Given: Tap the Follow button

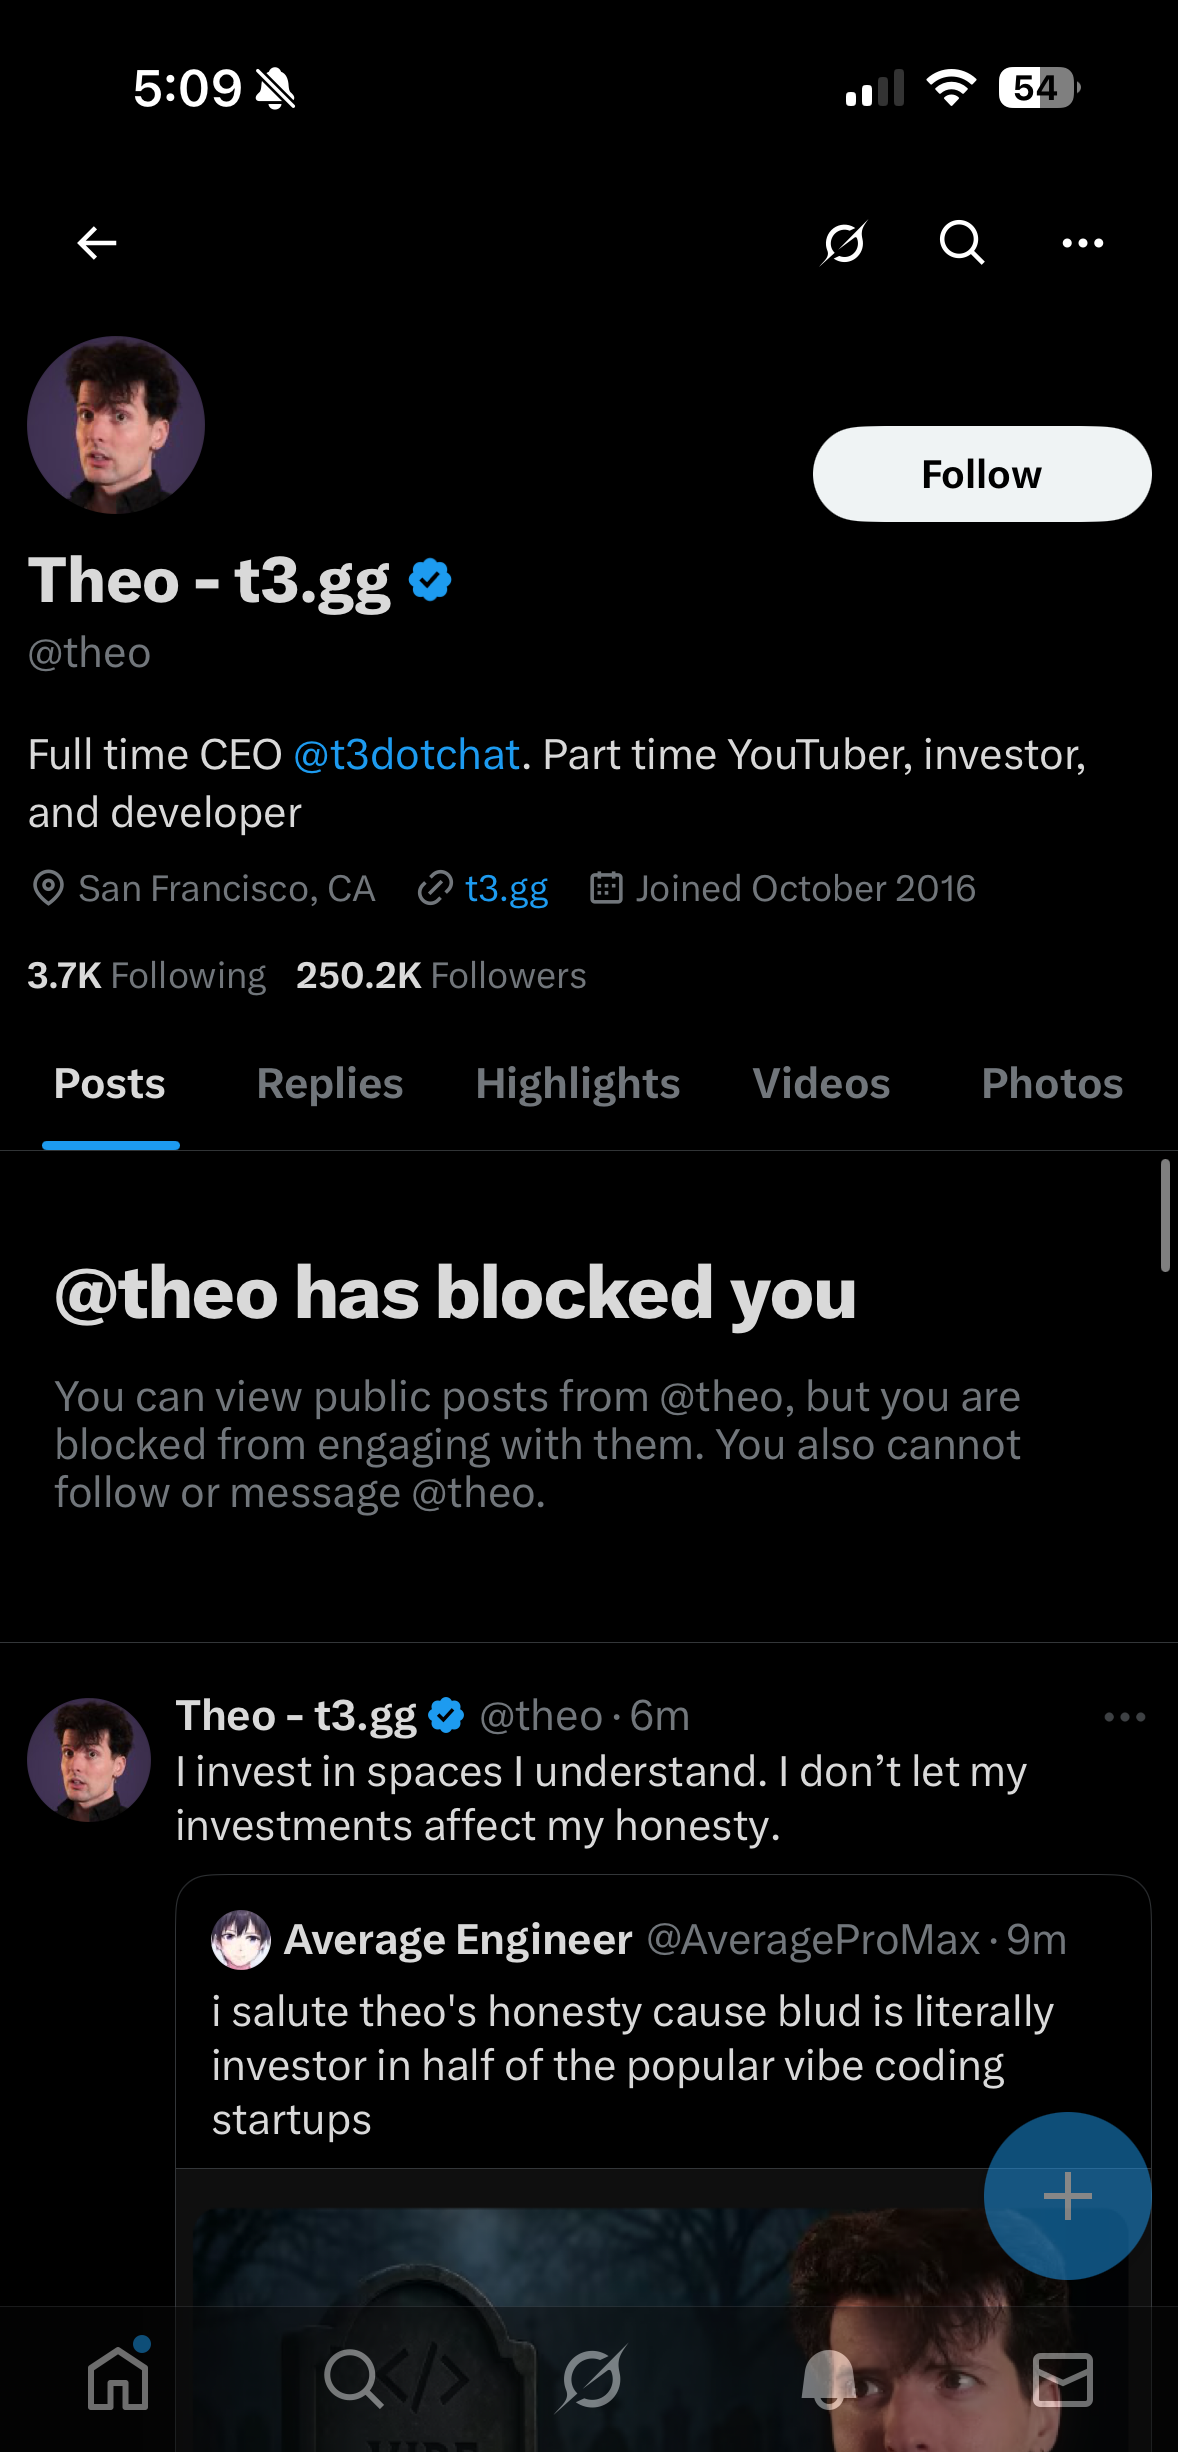Looking at the screenshot, I should tap(981, 474).
